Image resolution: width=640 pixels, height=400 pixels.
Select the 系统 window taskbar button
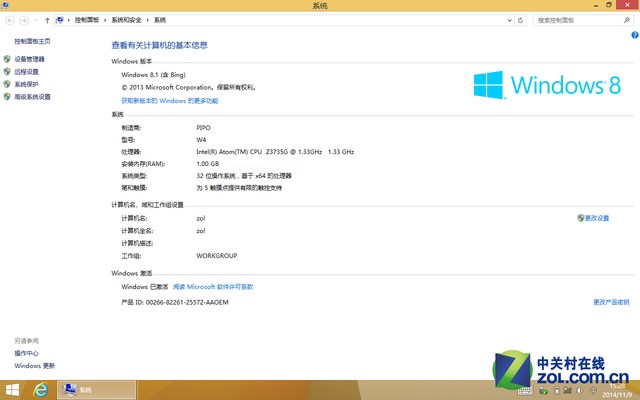pyautogui.click(x=96, y=390)
